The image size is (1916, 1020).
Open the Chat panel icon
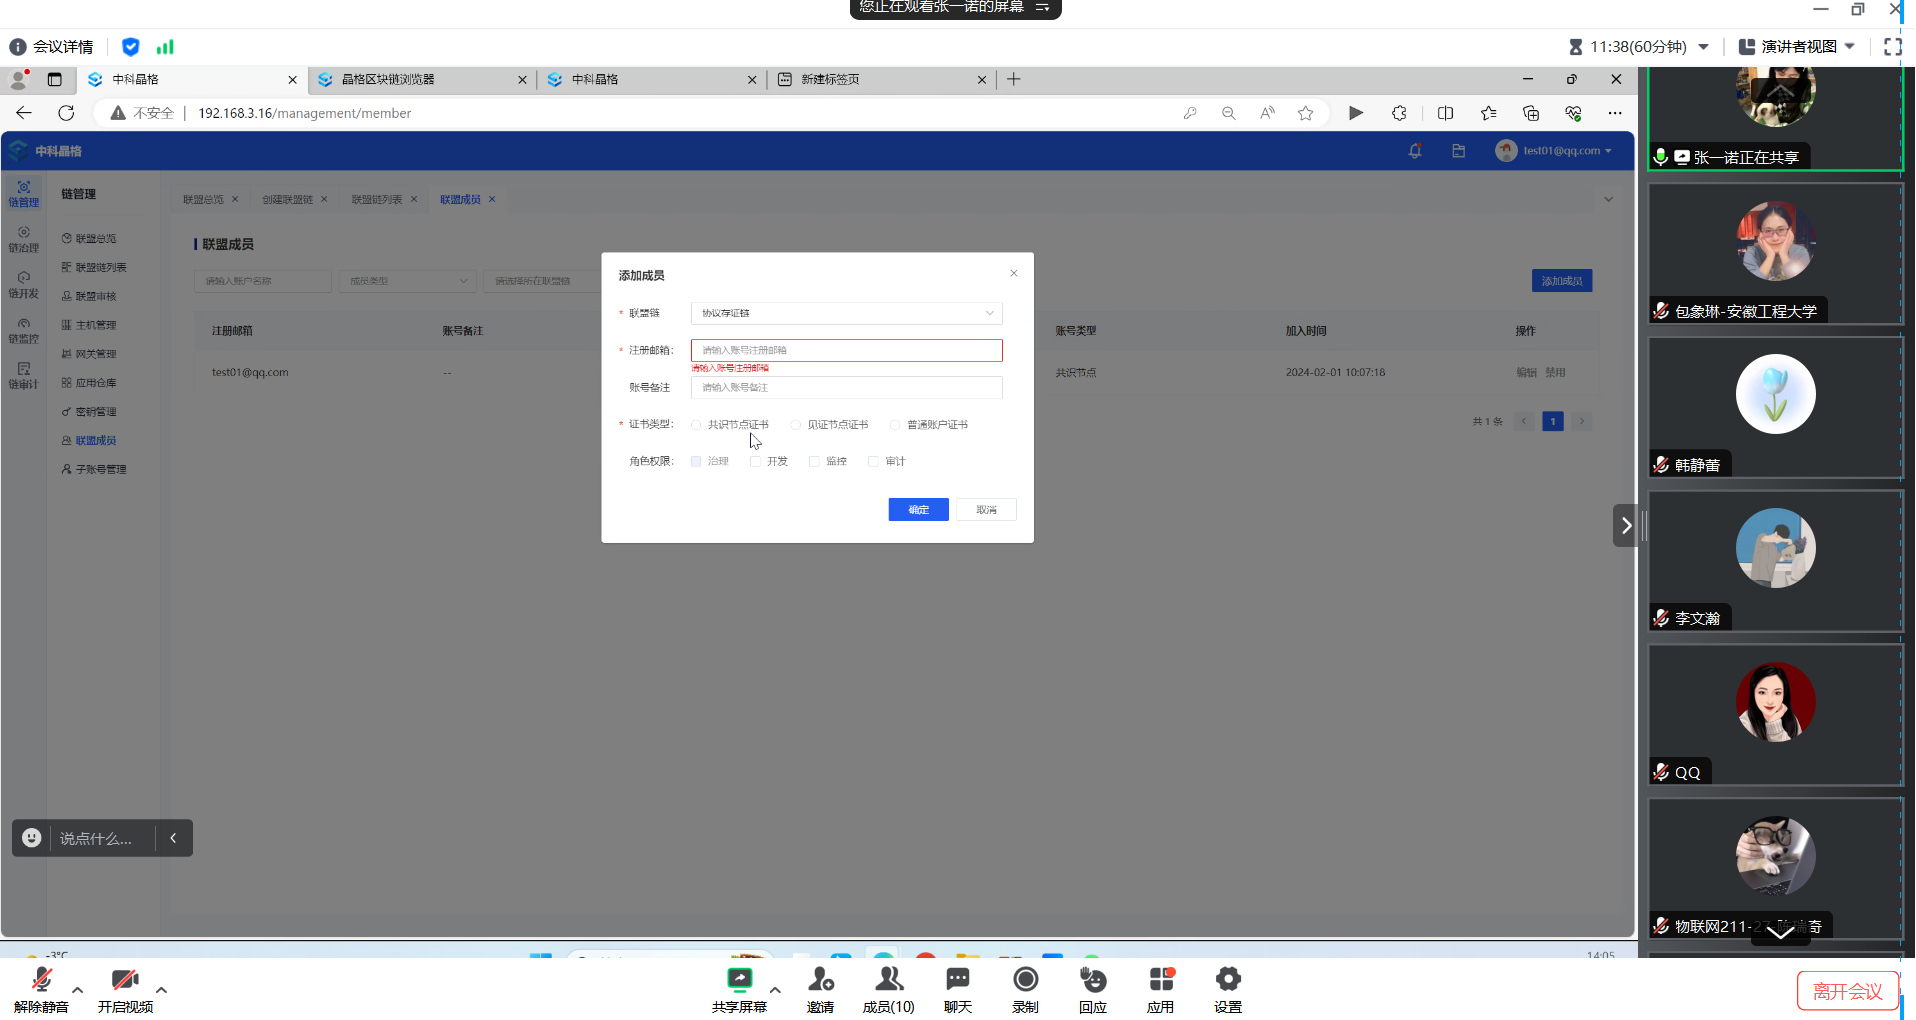957,981
